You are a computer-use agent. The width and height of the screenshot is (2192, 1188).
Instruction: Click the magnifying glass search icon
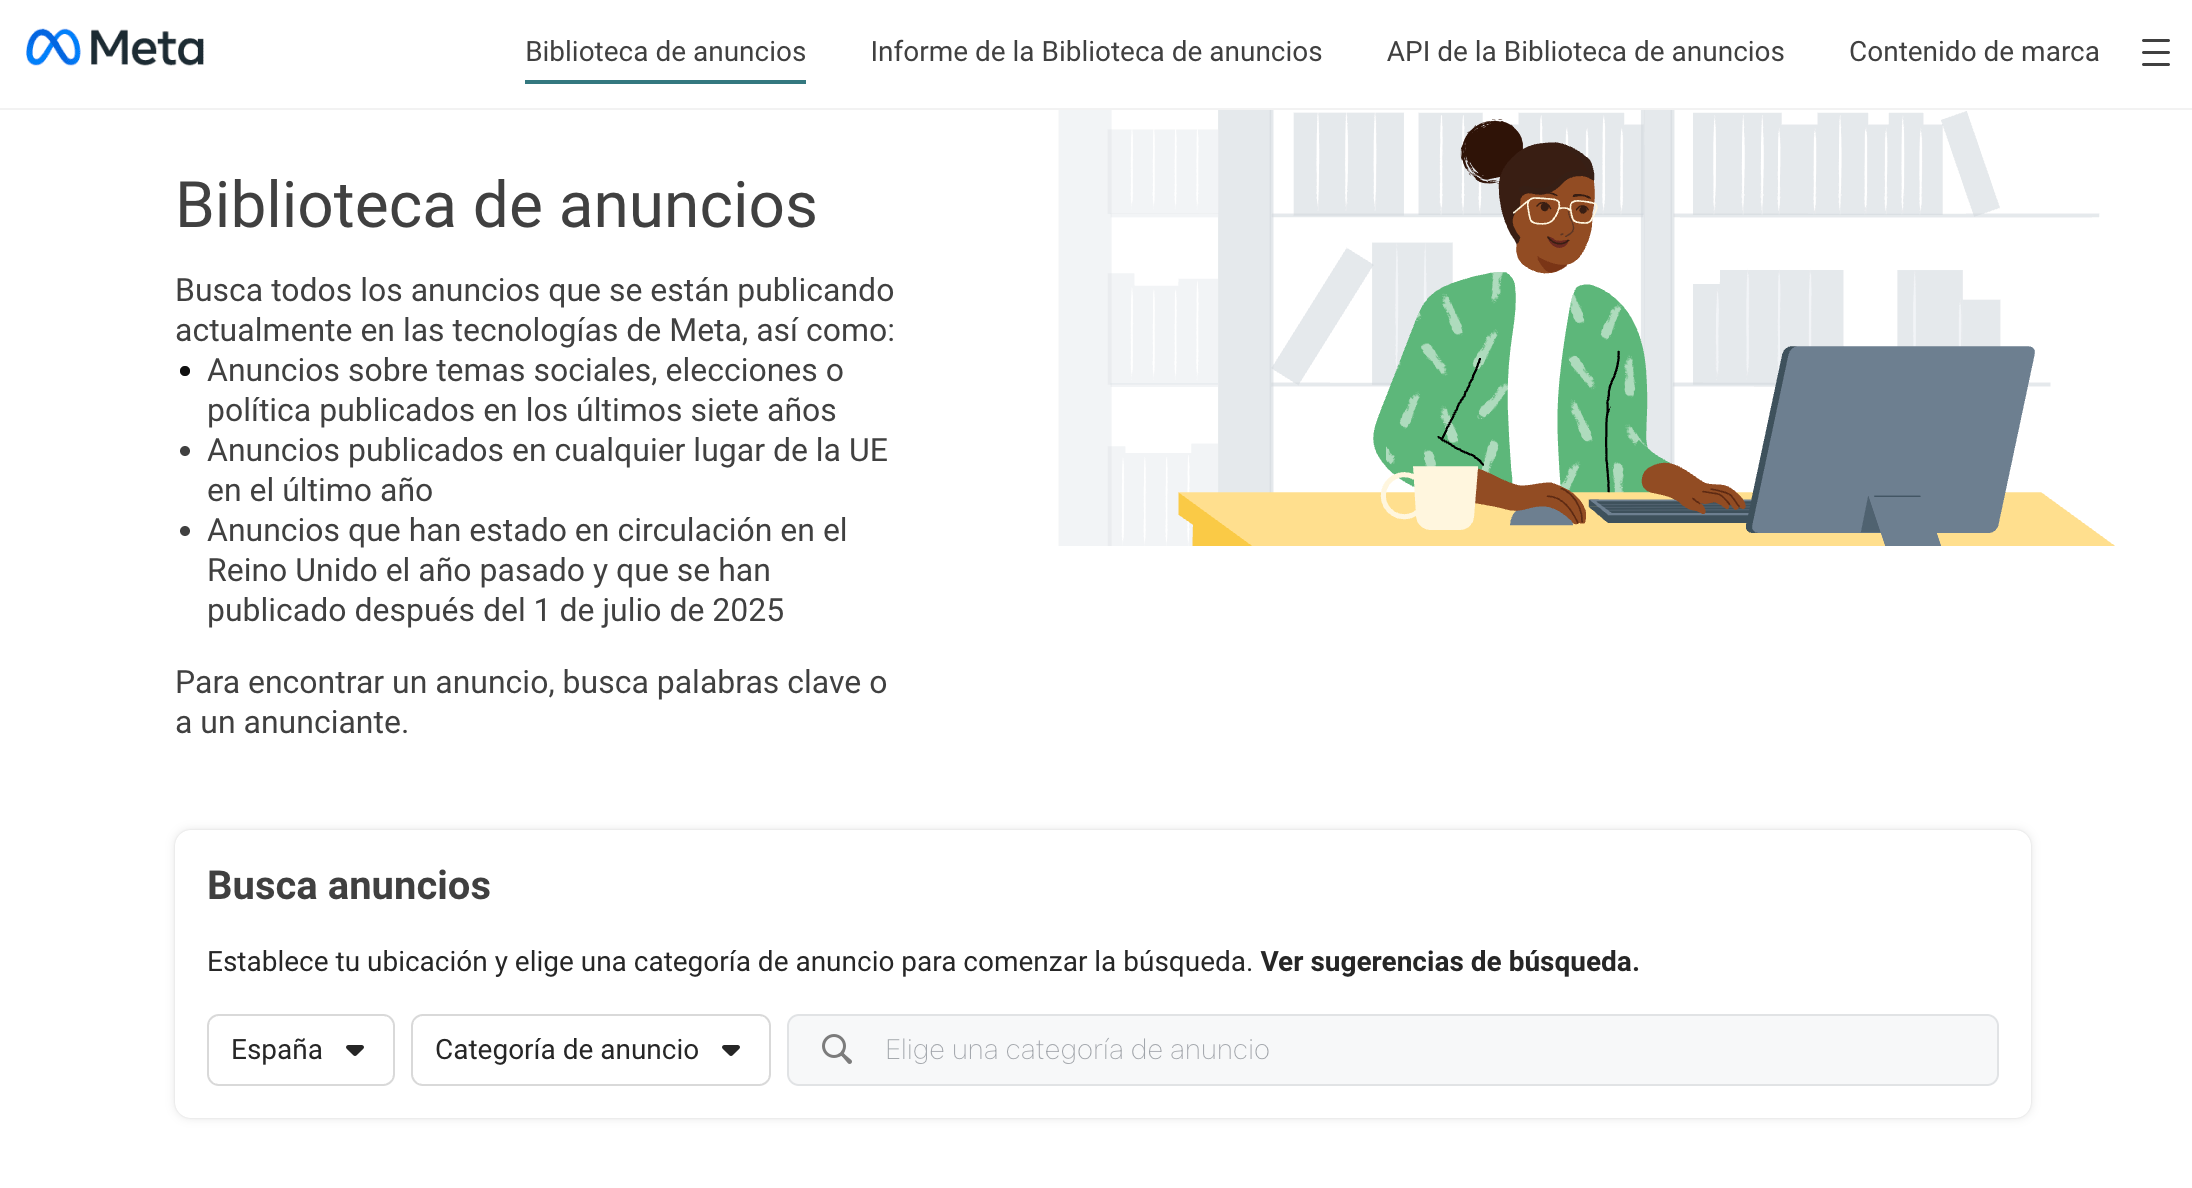pos(836,1049)
